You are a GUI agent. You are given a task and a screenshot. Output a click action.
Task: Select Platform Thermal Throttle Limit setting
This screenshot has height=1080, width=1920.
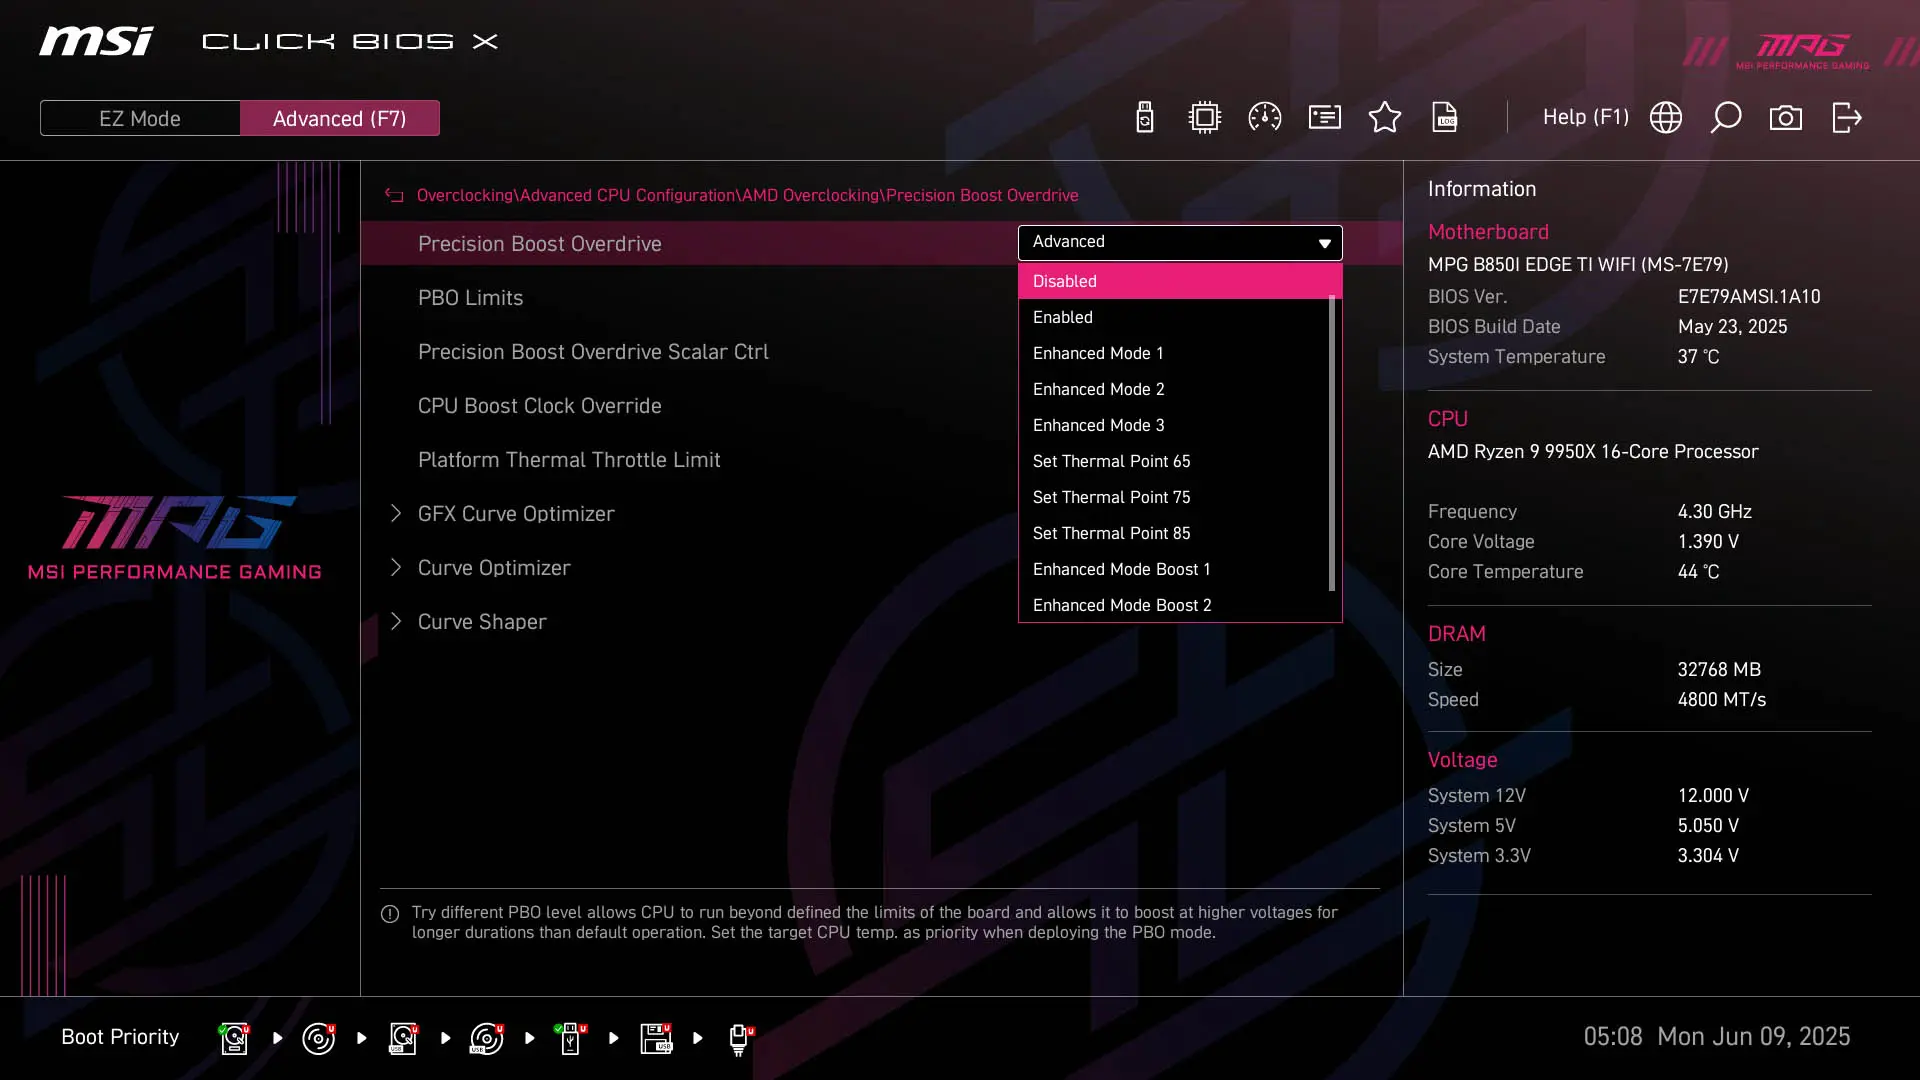point(569,460)
